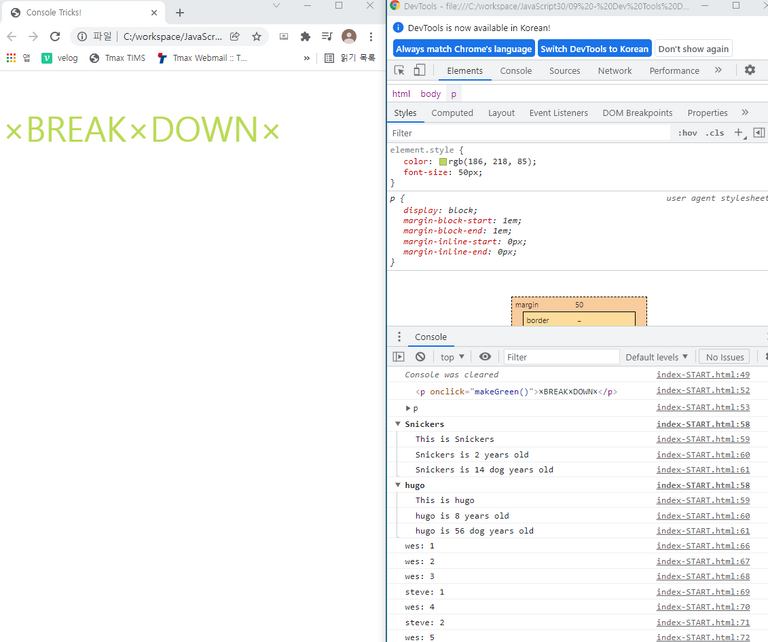768x642 pixels.
Task: Switch to the Sources panel tab
Action: click(564, 71)
